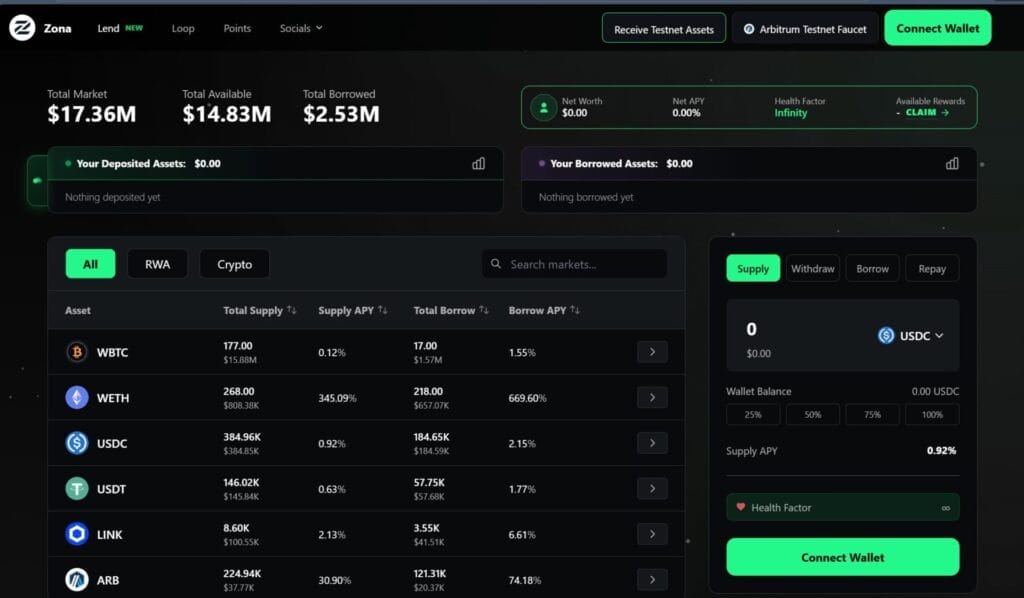Open deposited assets chart icon
This screenshot has width=1024, height=598.
479,163
